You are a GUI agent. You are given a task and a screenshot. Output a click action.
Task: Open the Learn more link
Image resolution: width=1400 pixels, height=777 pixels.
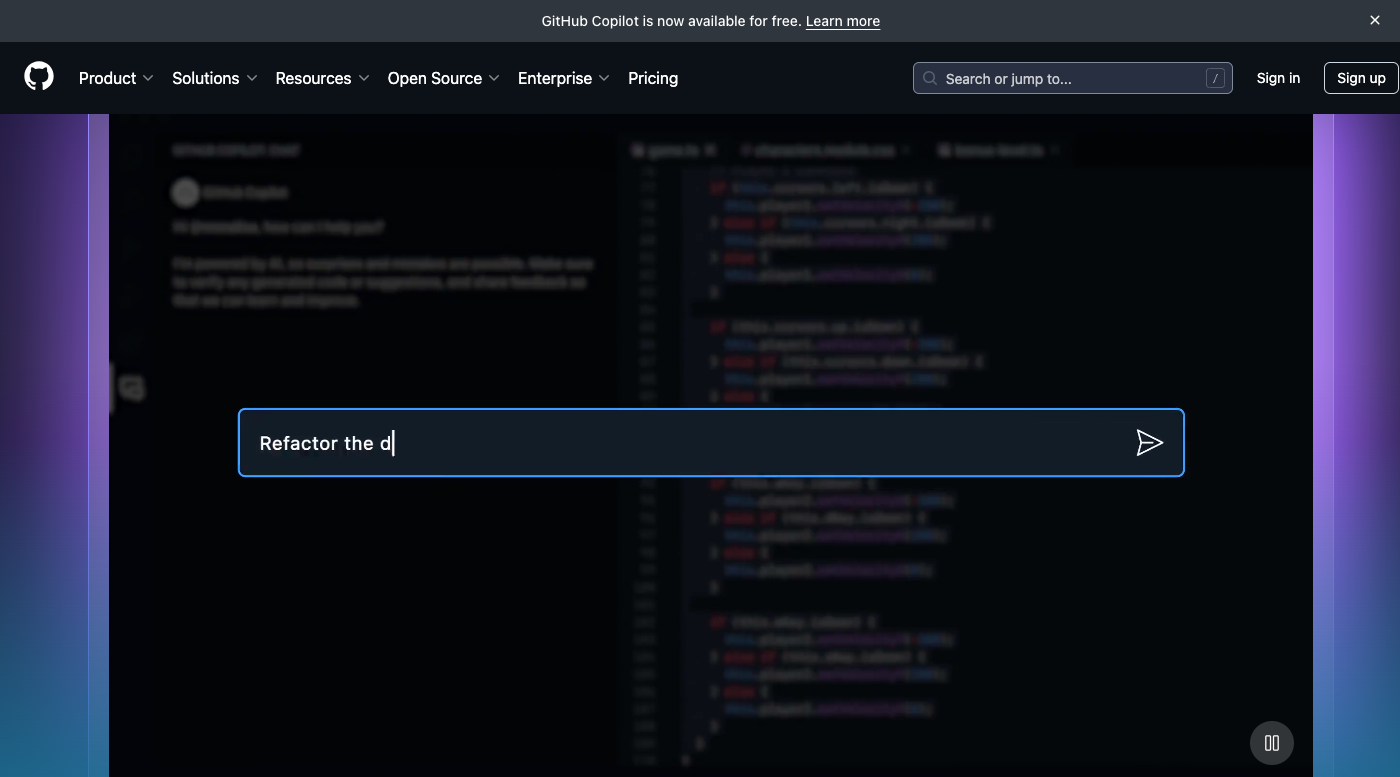[x=843, y=20]
